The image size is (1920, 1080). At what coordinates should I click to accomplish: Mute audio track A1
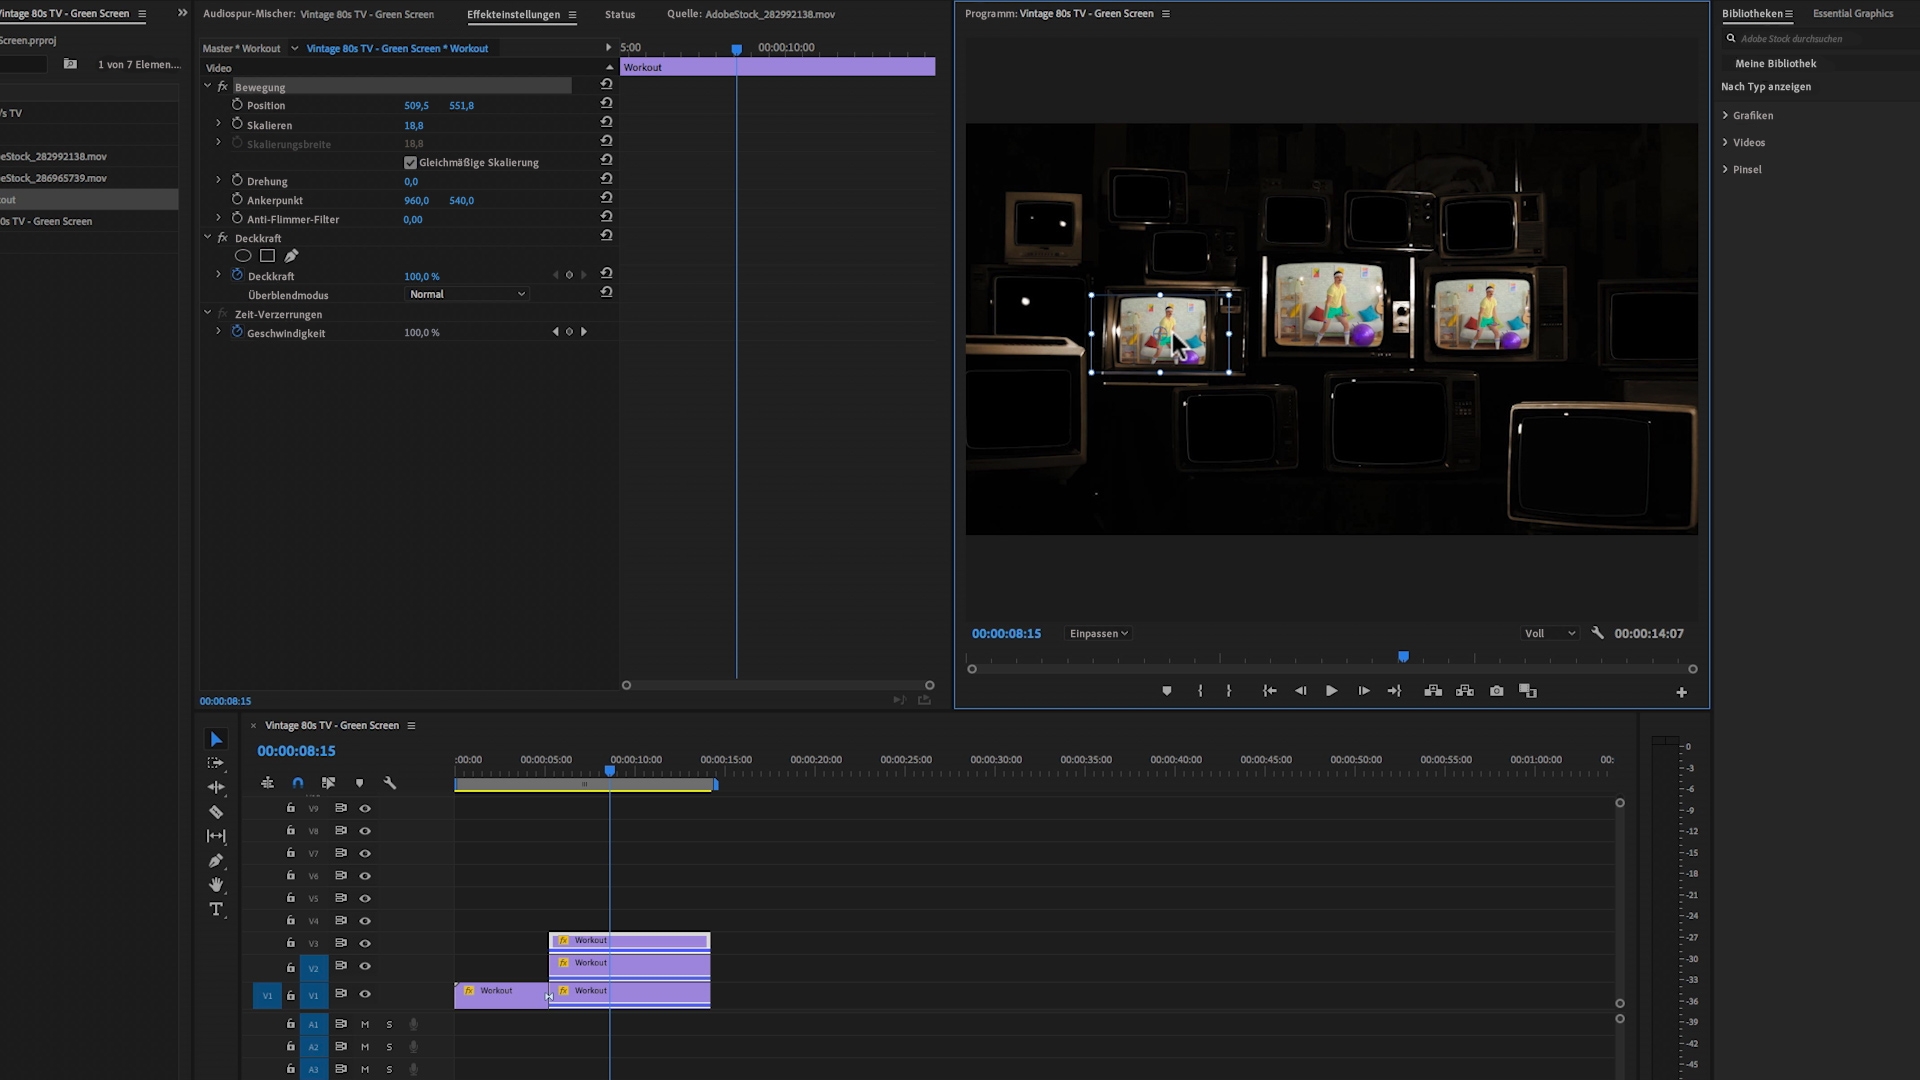pyautogui.click(x=365, y=1024)
